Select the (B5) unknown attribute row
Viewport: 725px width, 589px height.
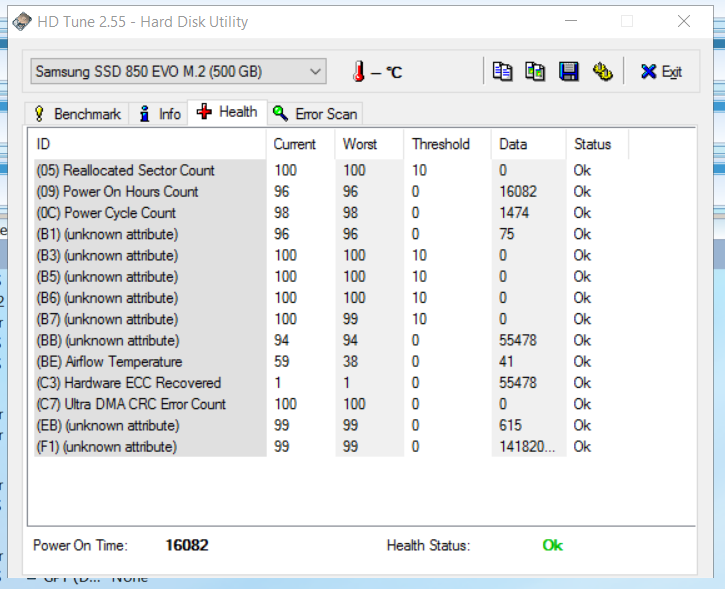click(331, 276)
